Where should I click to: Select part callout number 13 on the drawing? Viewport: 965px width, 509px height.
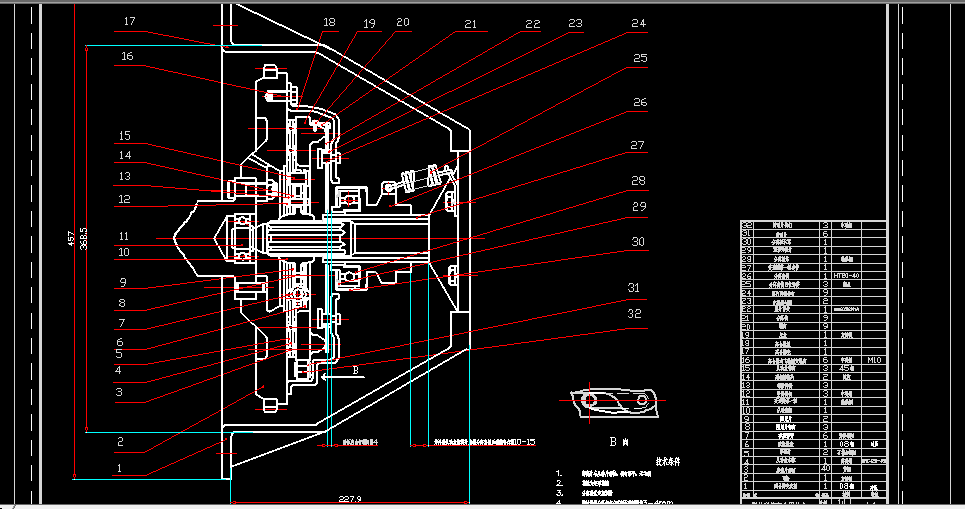[x=124, y=177]
